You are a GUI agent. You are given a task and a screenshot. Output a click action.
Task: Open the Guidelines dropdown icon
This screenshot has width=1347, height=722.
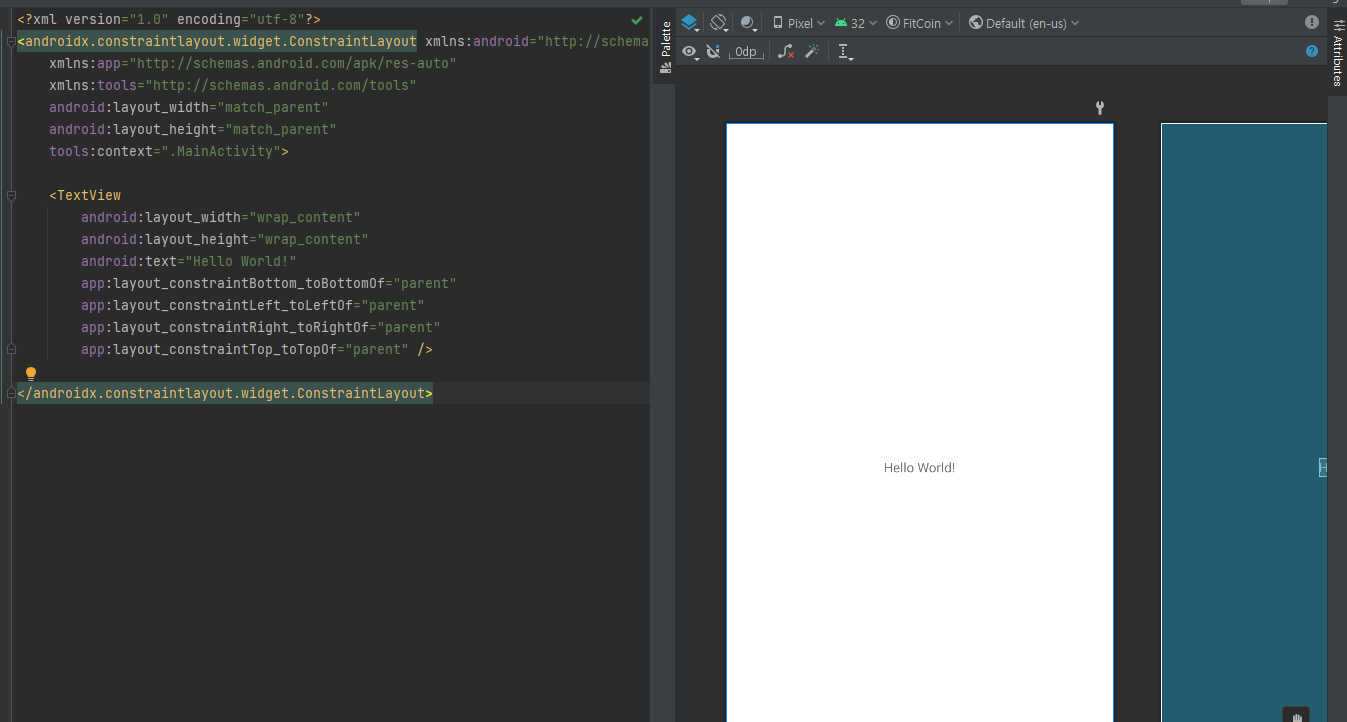[845, 52]
